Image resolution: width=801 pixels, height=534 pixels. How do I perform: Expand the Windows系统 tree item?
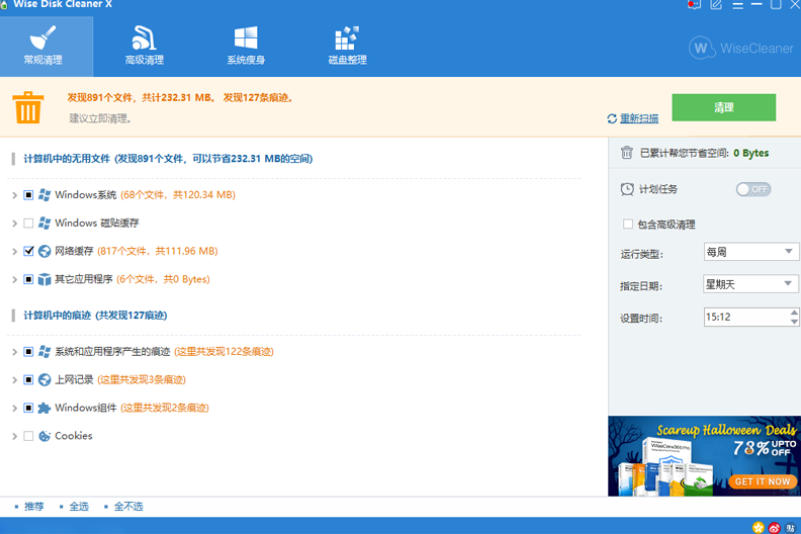14,195
